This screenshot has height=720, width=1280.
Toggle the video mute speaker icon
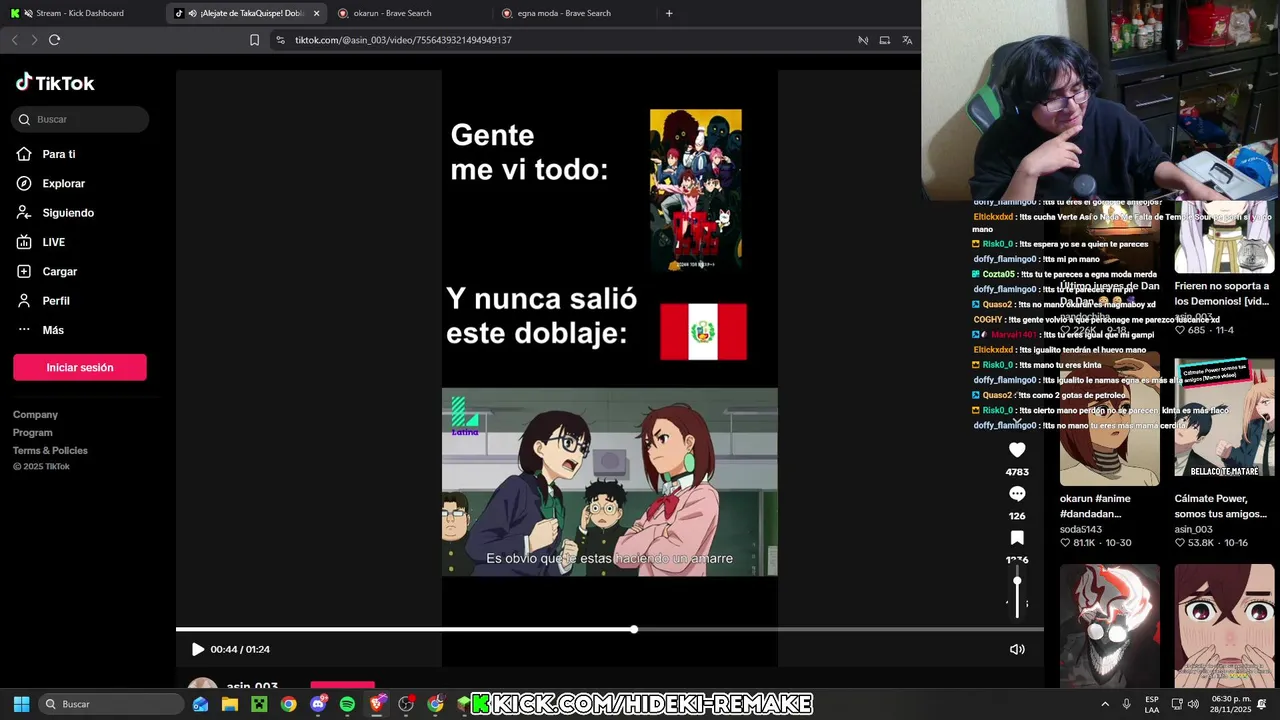[1017, 649]
